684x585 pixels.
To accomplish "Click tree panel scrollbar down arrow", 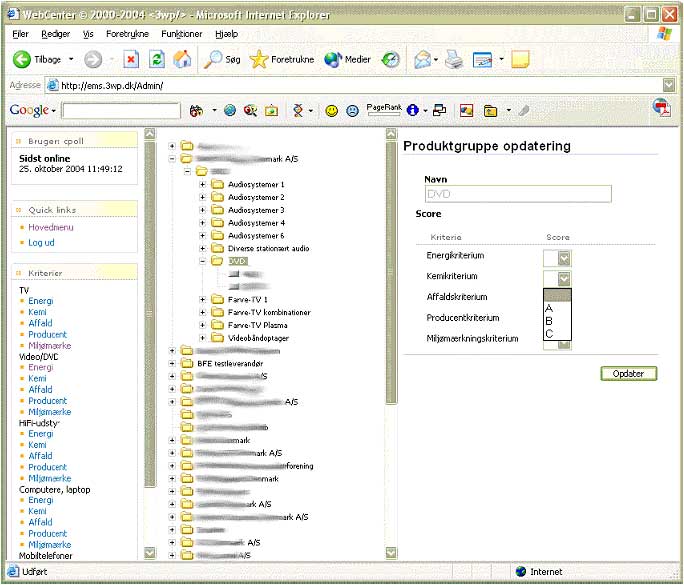I will tap(391, 553).
